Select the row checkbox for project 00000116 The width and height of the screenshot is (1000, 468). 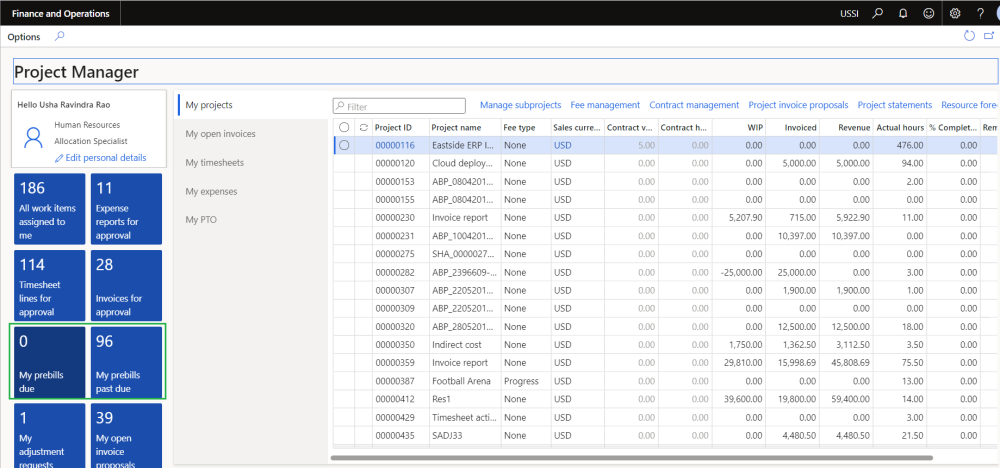coord(344,145)
